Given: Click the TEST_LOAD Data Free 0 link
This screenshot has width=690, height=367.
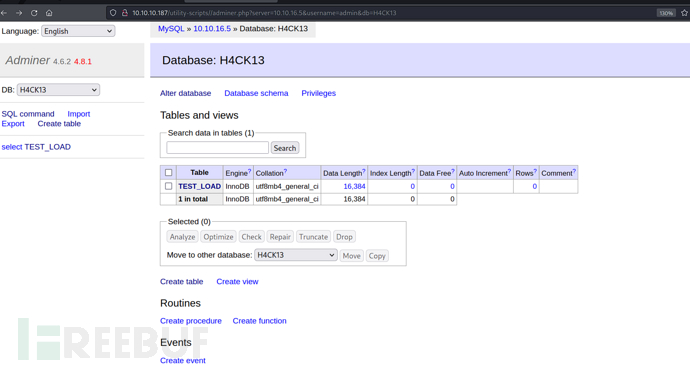Looking at the screenshot, I should tap(452, 187).
